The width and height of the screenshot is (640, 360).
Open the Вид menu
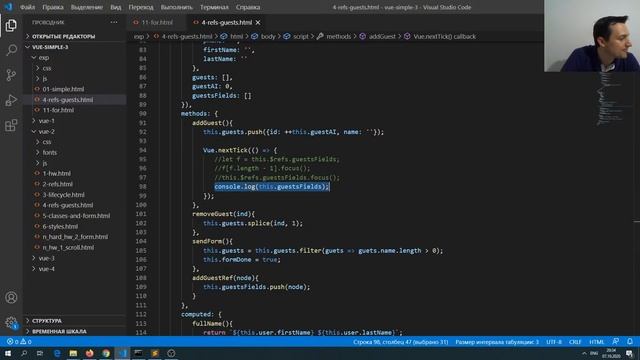tap(116, 7)
